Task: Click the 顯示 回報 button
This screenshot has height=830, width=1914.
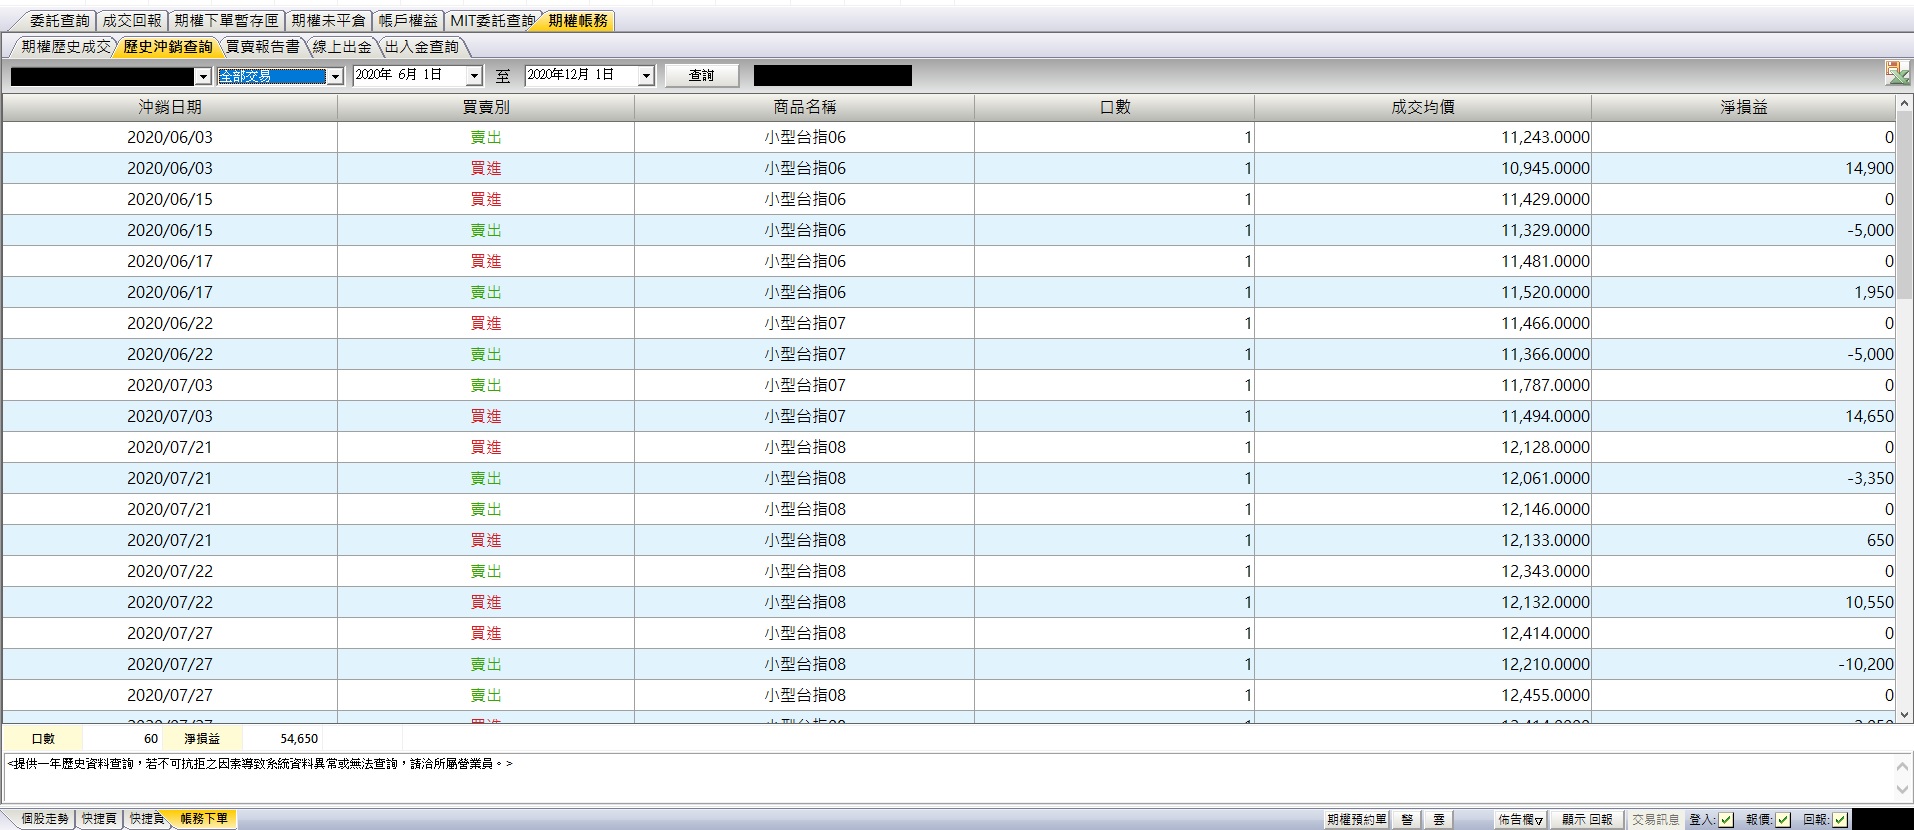Action: pos(1586,819)
